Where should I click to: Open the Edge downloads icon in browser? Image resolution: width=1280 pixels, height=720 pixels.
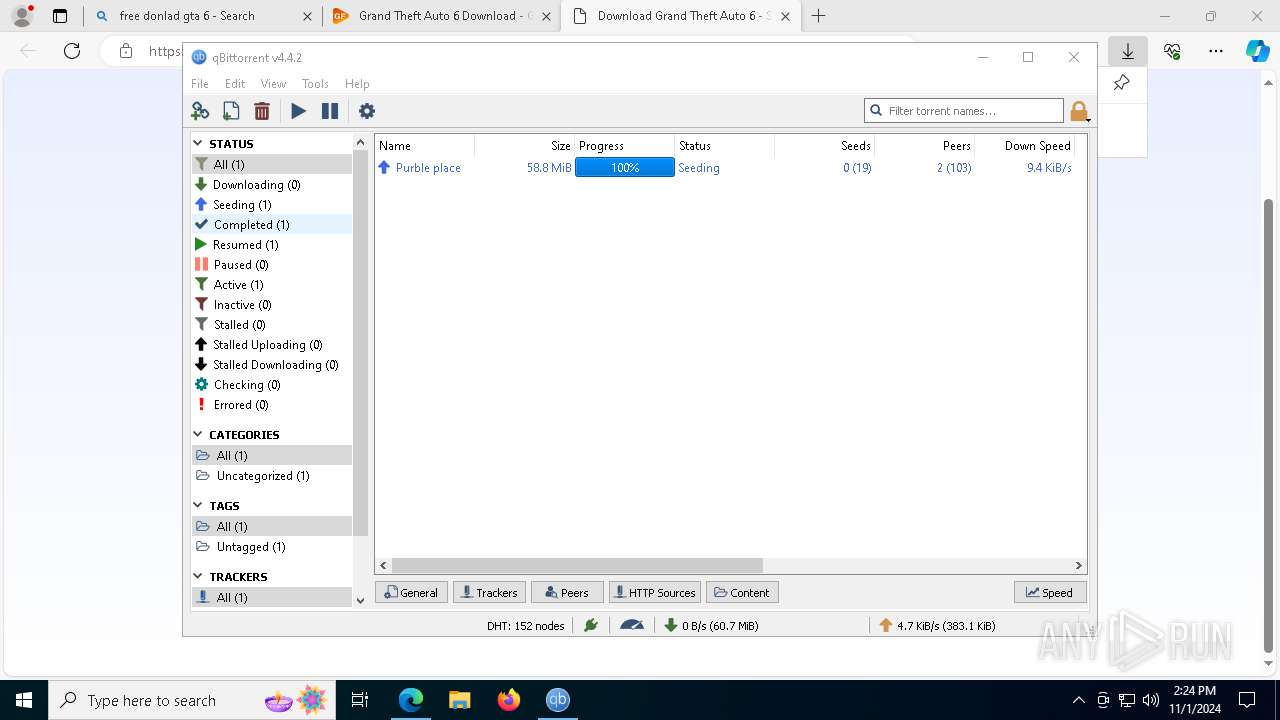(1128, 51)
